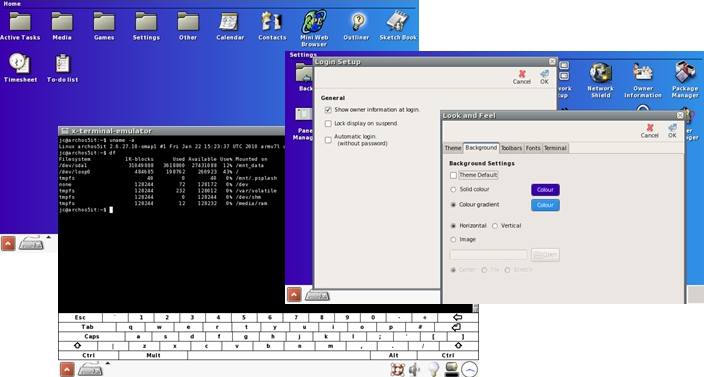
Task: Click OK in Look and Feel window
Action: [672, 131]
